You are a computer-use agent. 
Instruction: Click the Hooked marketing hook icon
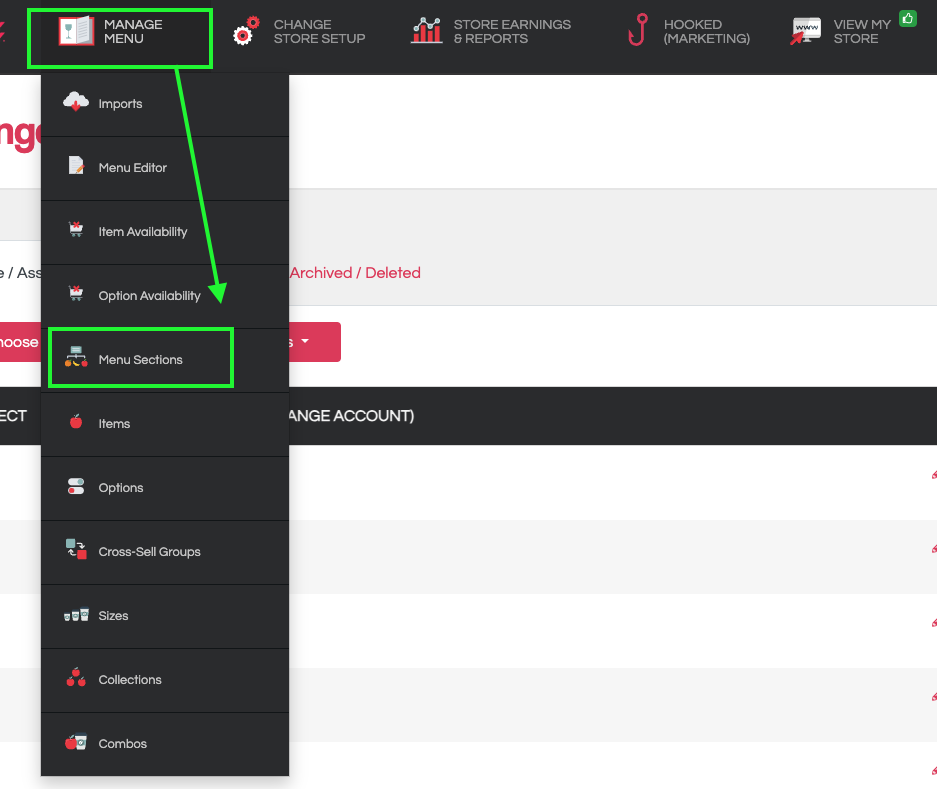tap(638, 30)
